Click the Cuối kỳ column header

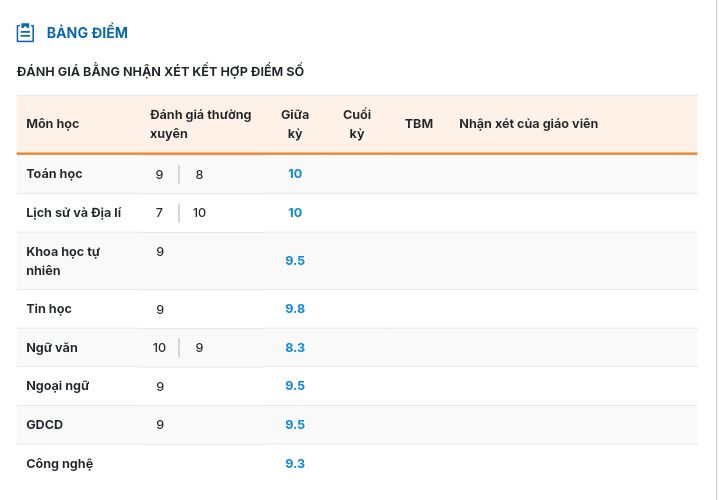click(357, 124)
